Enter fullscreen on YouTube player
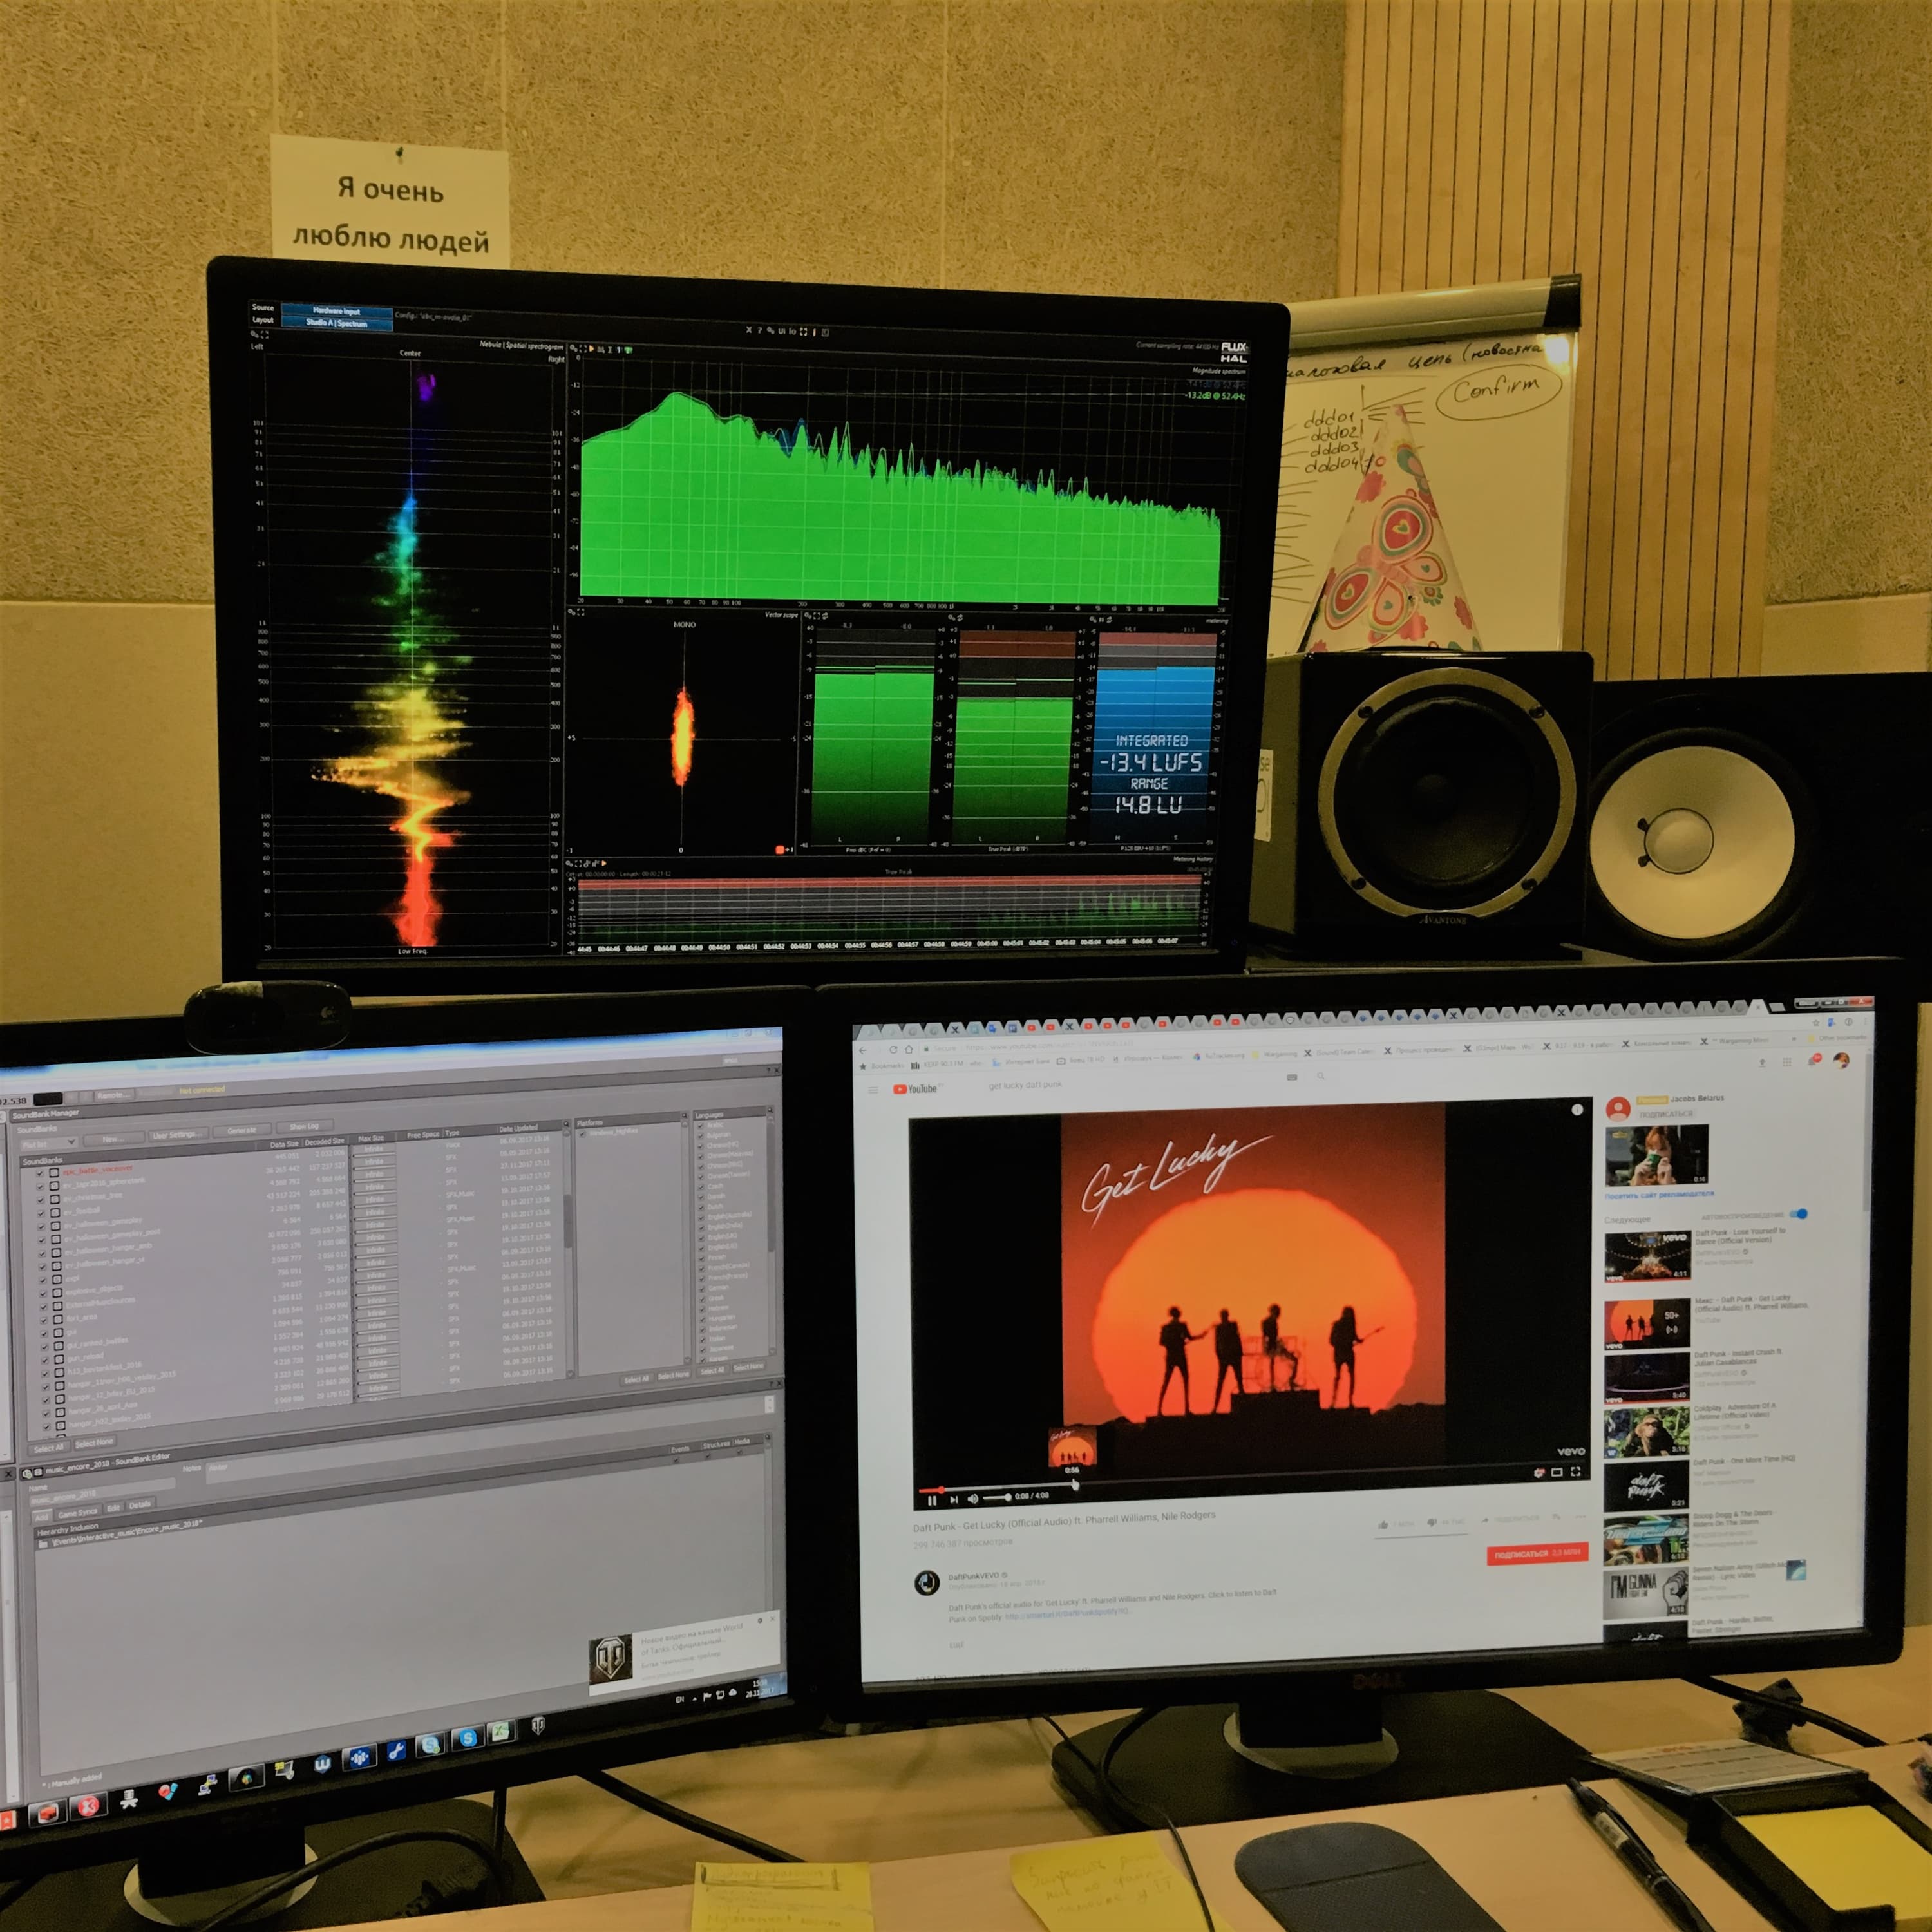 (x=1576, y=1471)
